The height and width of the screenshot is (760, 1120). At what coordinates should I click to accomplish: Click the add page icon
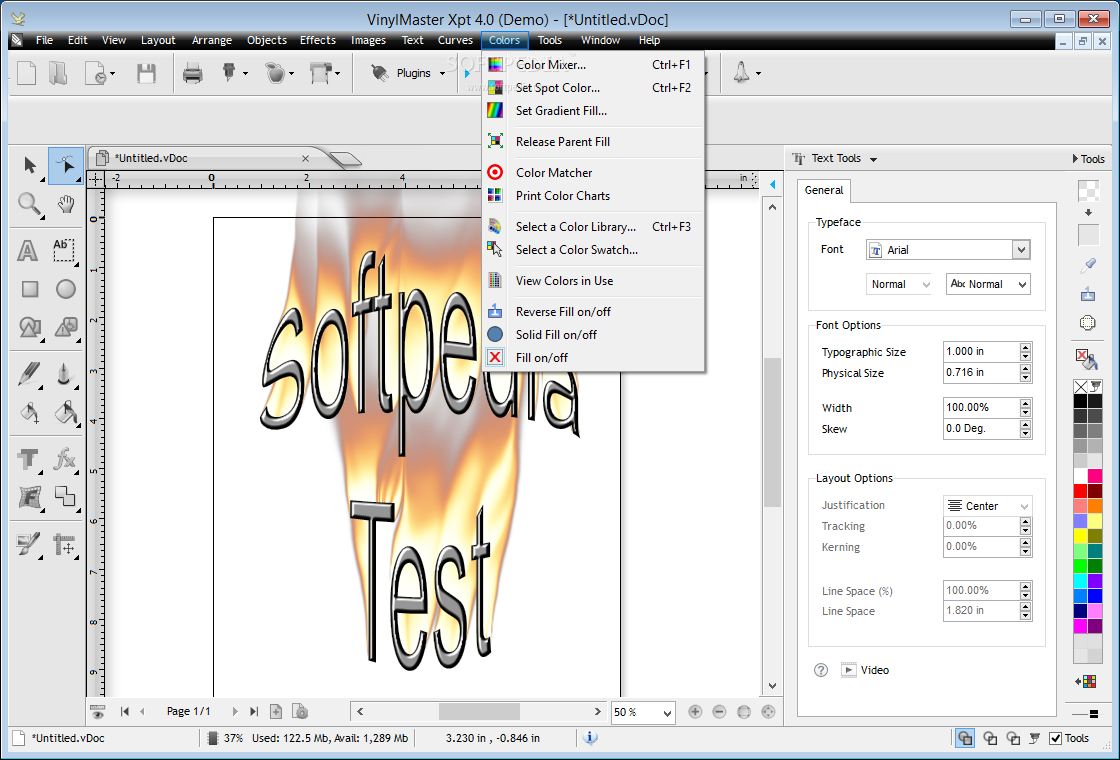pos(276,711)
